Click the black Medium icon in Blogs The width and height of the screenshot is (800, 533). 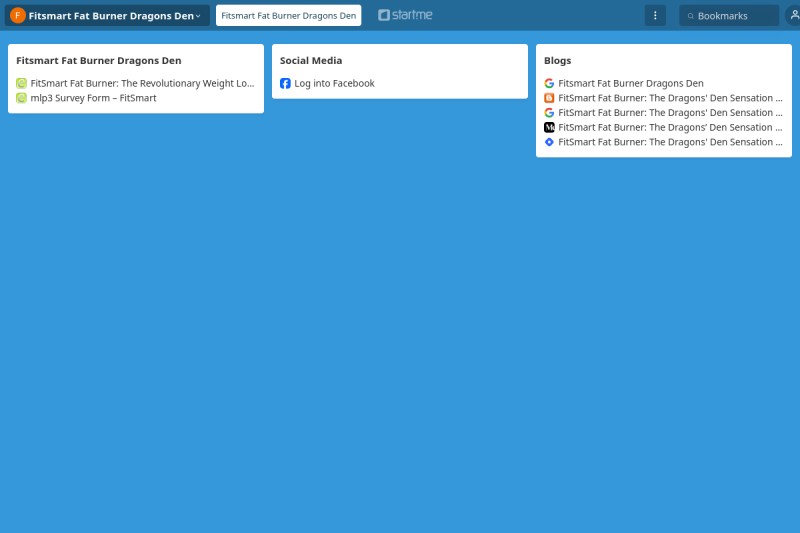(x=549, y=128)
